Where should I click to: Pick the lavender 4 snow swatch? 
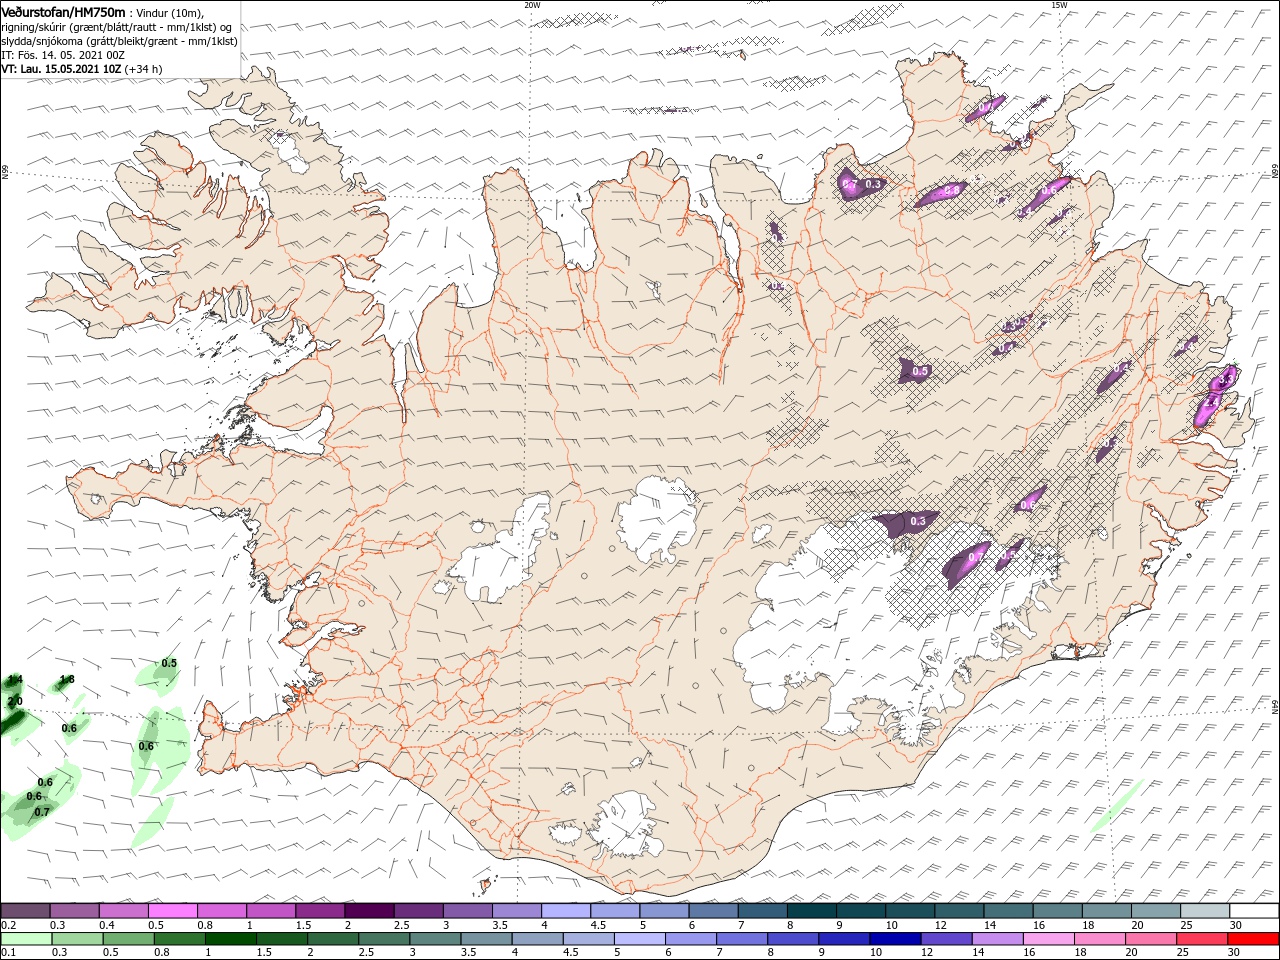[566, 911]
